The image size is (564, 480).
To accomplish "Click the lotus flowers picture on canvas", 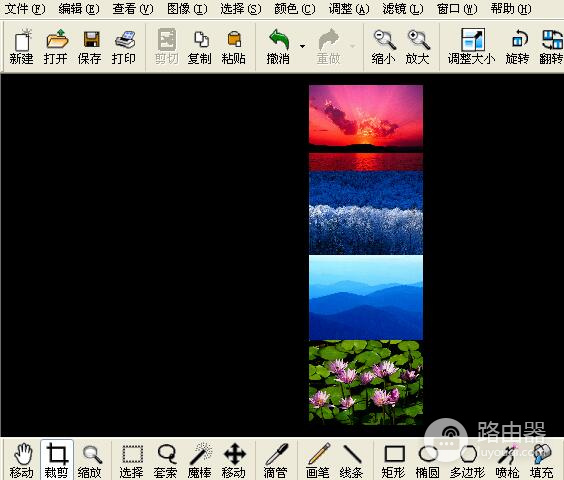I will coord(366,382).
